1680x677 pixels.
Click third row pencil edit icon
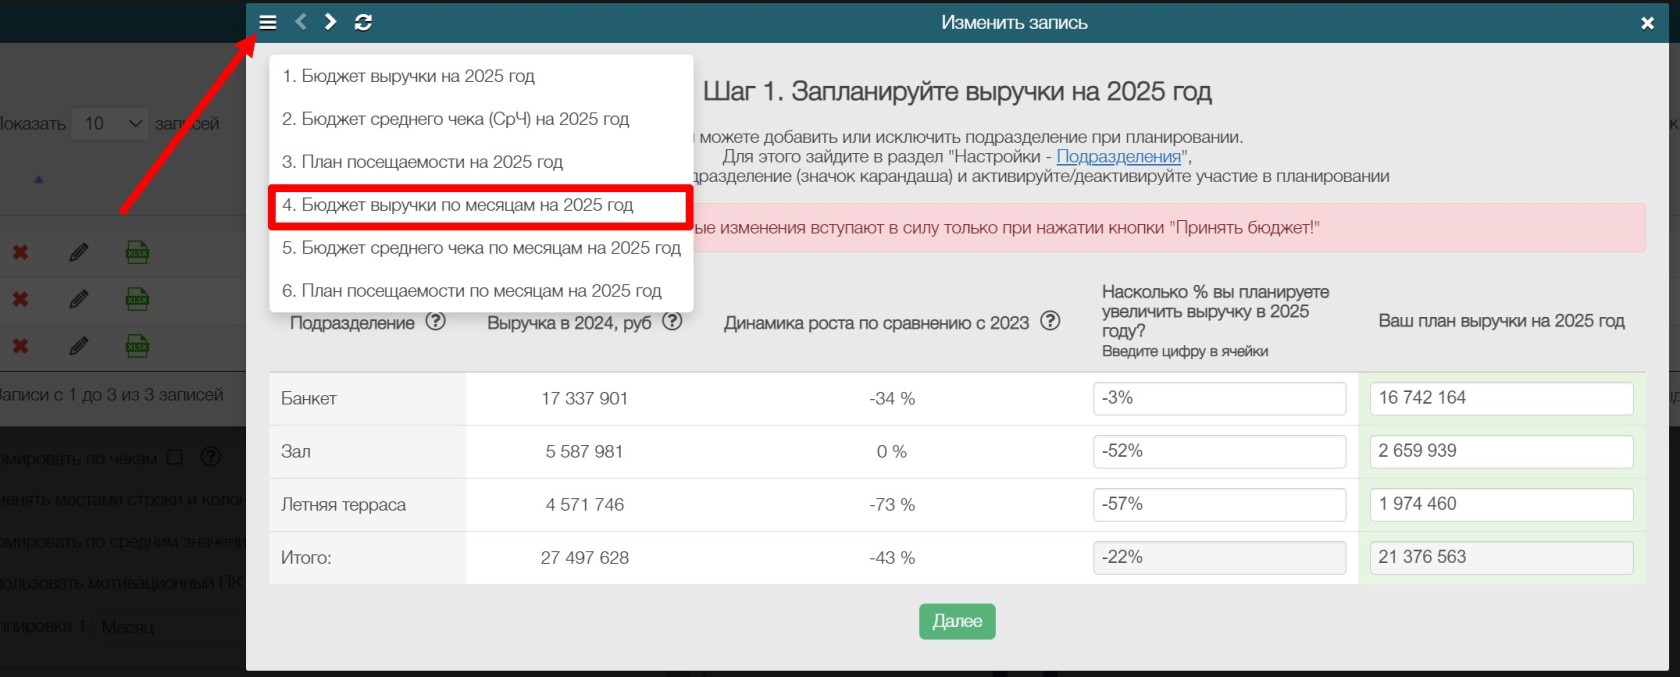click(78, 346)
